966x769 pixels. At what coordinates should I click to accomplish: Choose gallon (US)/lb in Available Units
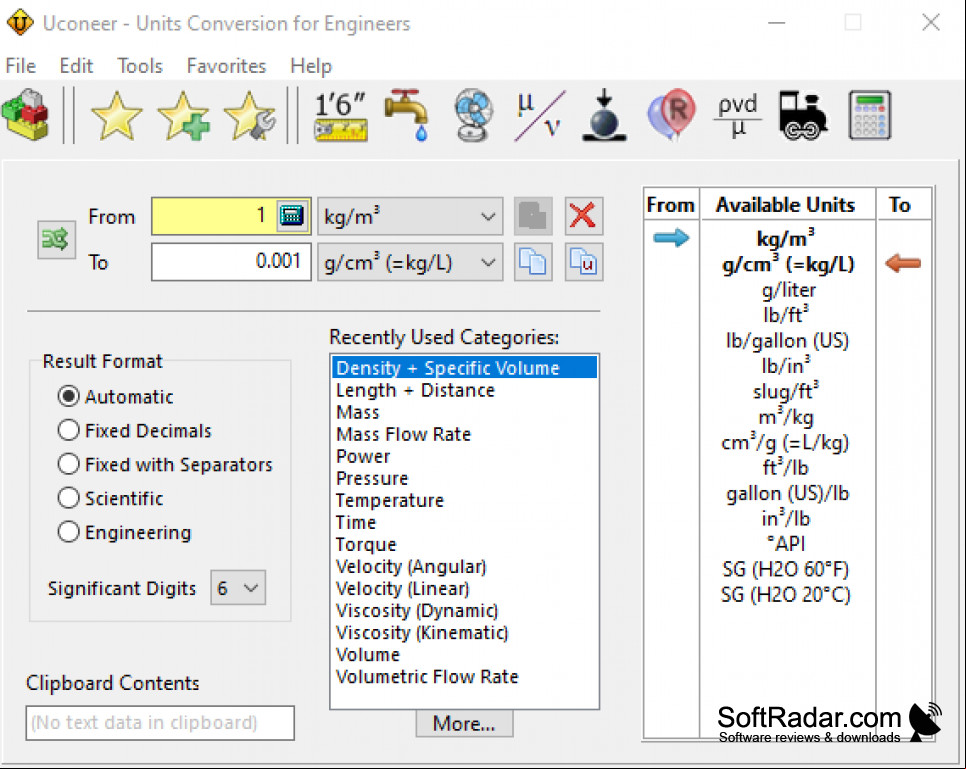787,494
